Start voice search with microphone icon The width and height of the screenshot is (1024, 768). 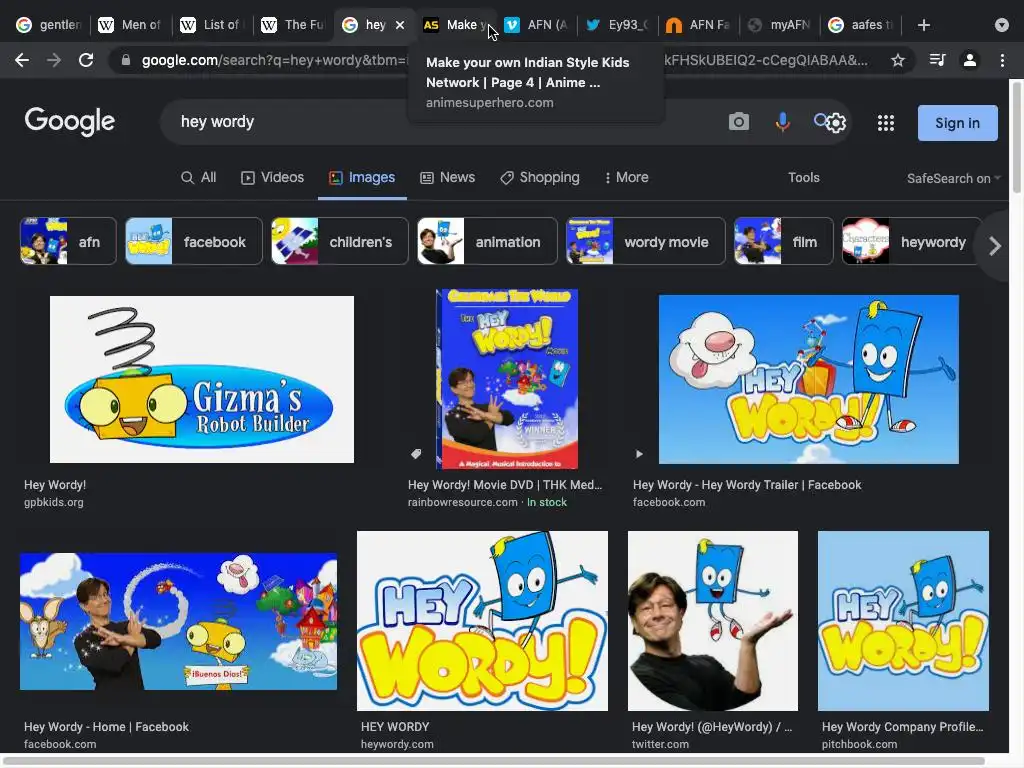[x=782, y=121]
